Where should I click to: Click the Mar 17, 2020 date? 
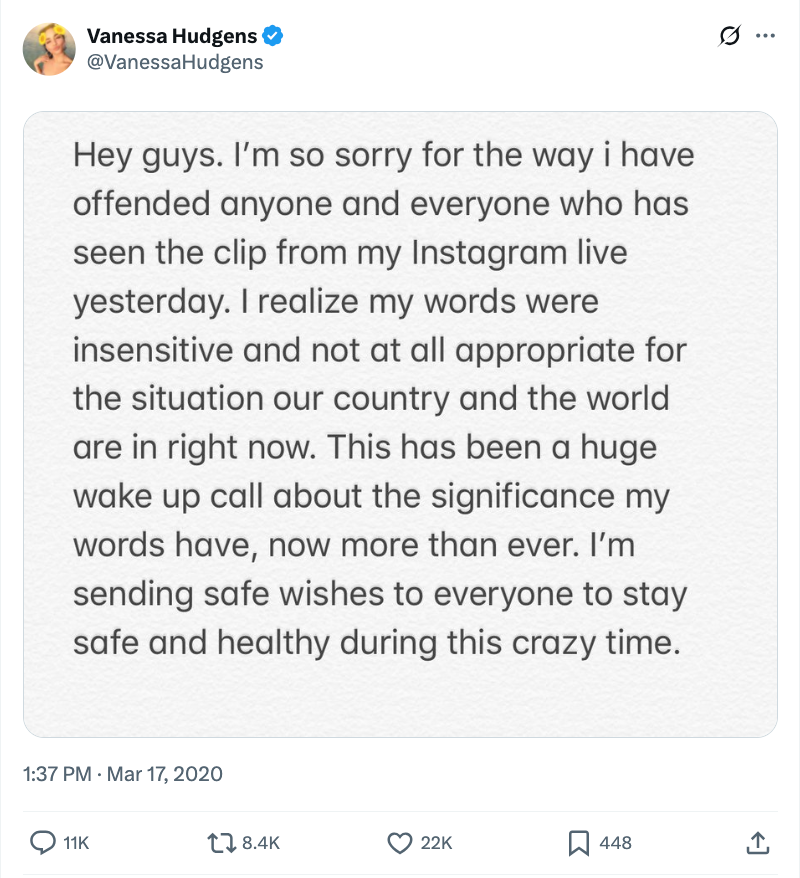click(164, 774)
